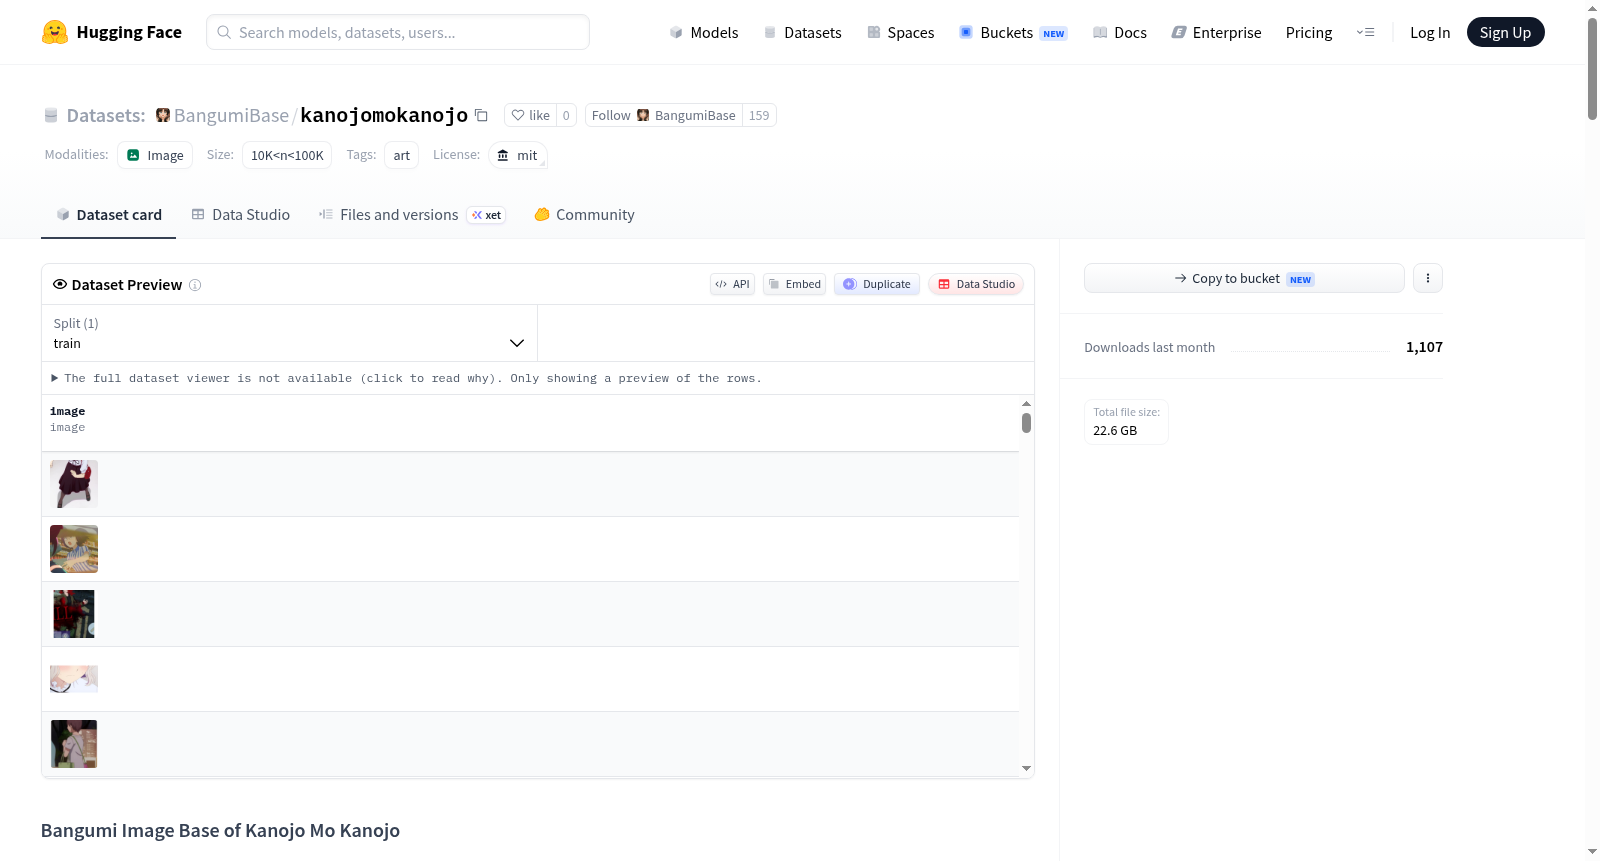Screen dimensions: 1600x861
Task: Open the Split train dropdown
Action: [289, 333]
